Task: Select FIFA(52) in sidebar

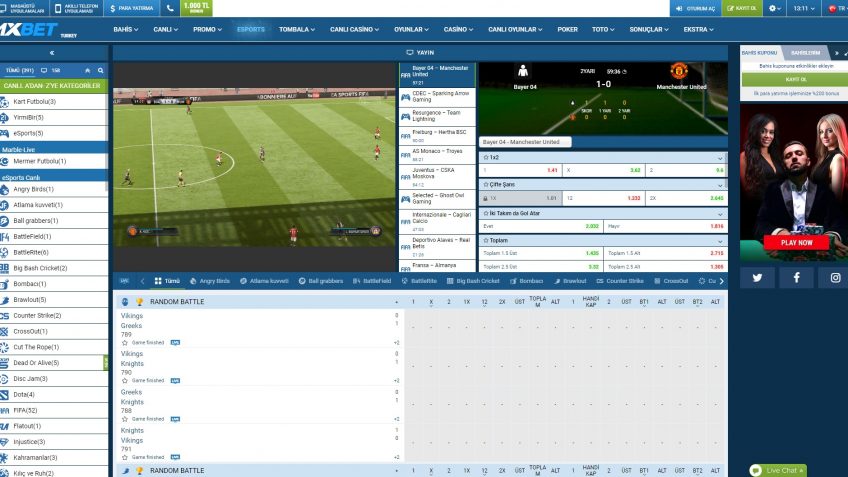Action: tap(53, 410)
